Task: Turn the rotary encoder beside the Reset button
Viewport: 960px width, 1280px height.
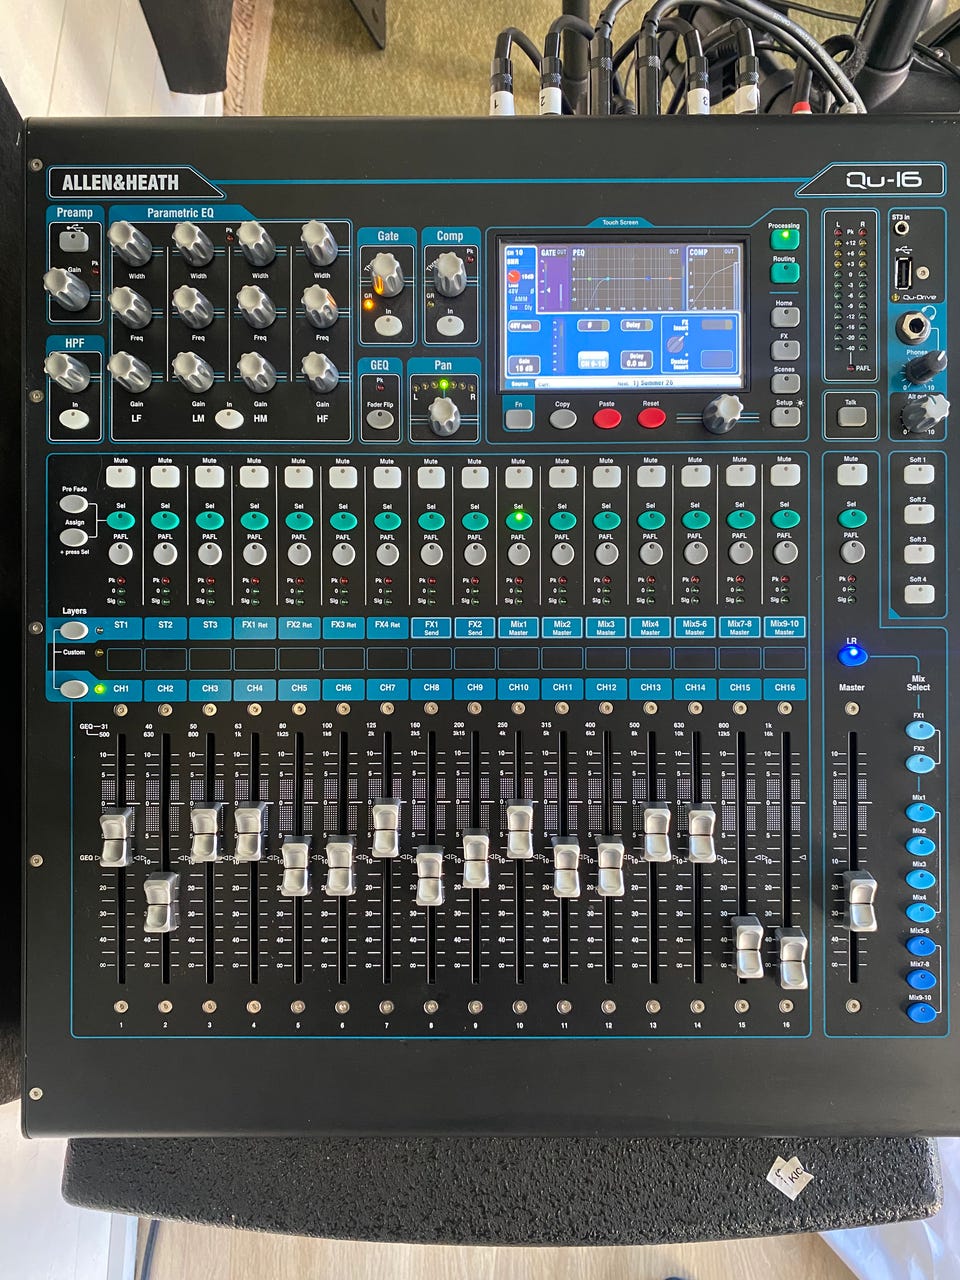Action: (721, 413)
